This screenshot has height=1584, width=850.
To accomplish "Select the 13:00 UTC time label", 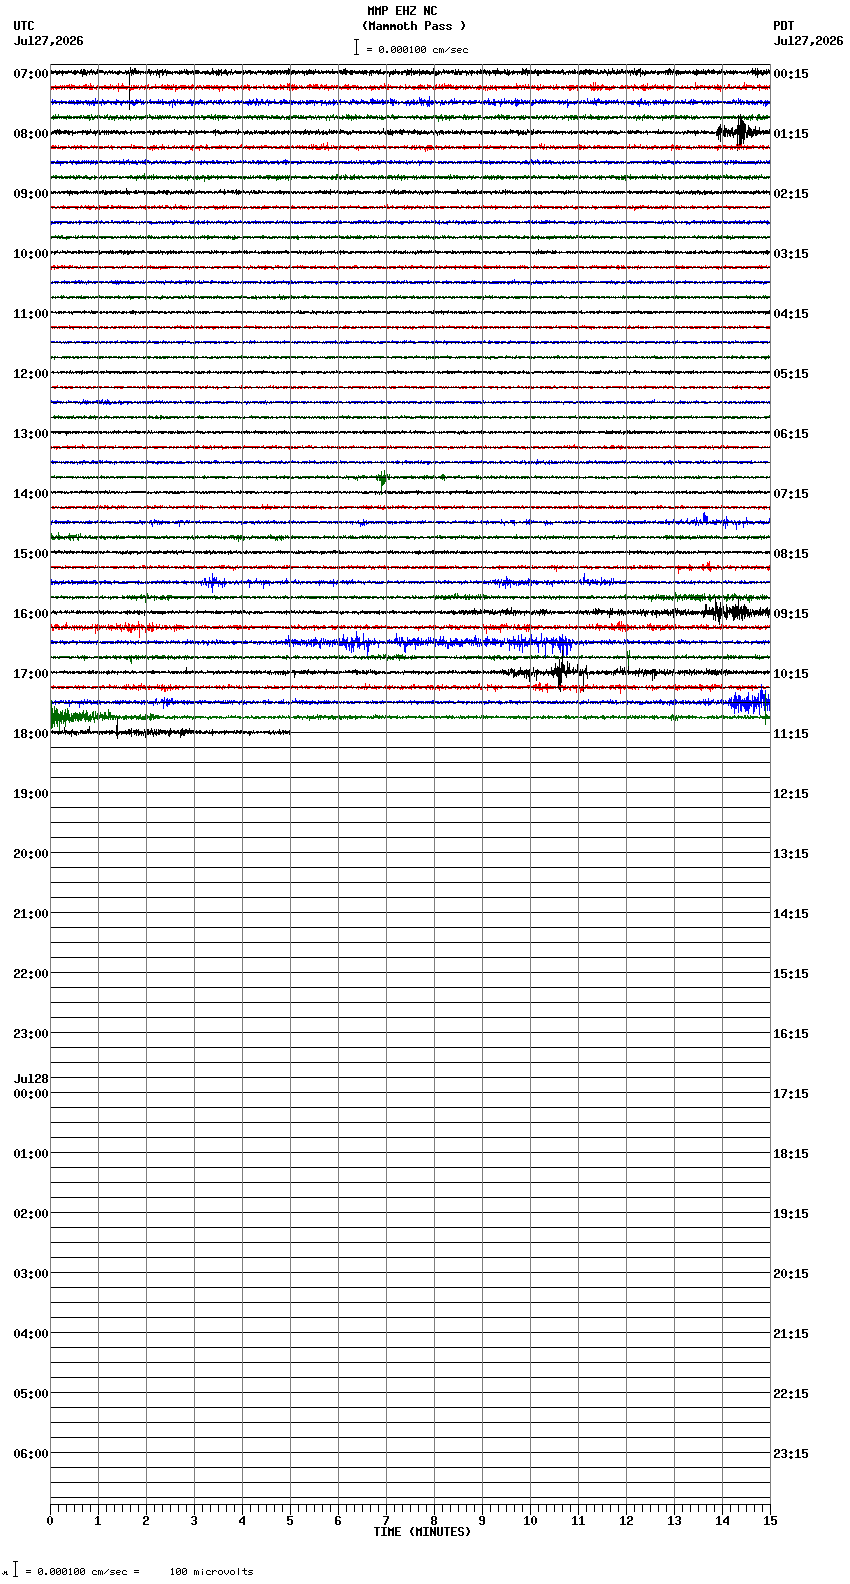I will point(31,434).
